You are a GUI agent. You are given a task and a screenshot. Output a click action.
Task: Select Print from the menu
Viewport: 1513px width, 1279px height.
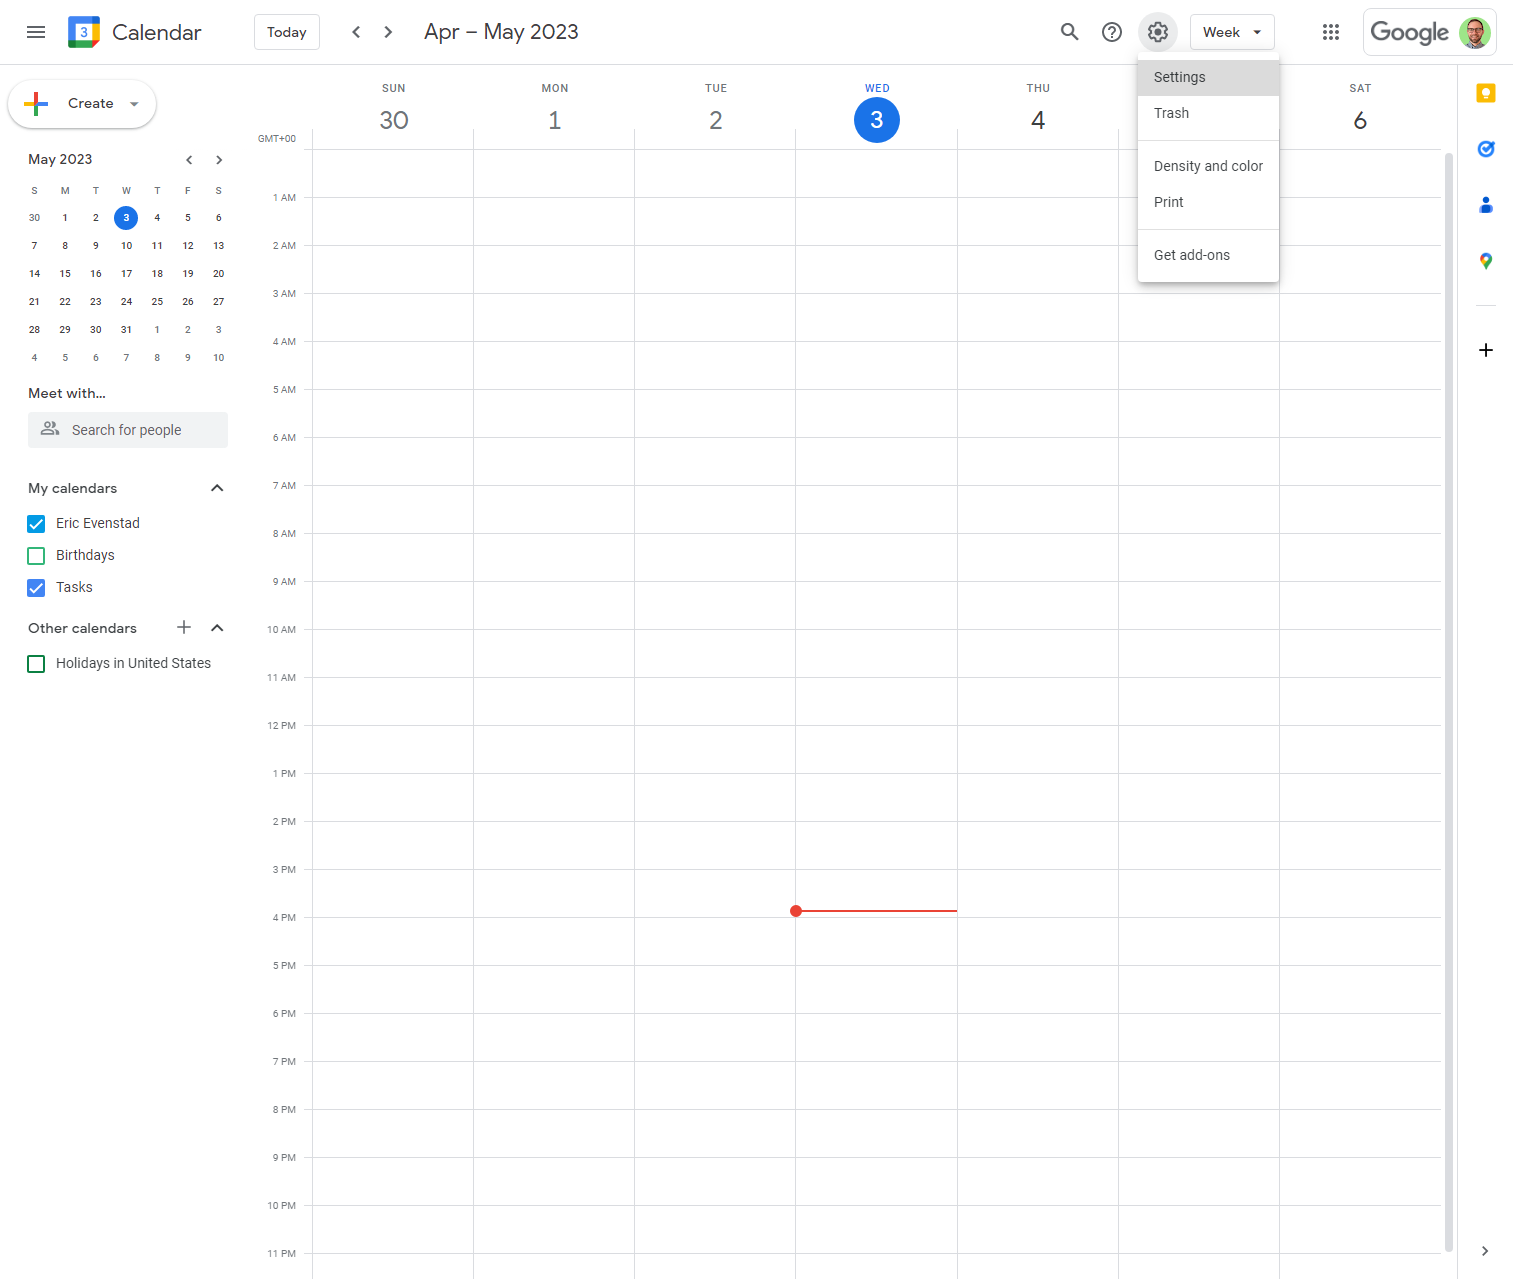[1208, 202]
